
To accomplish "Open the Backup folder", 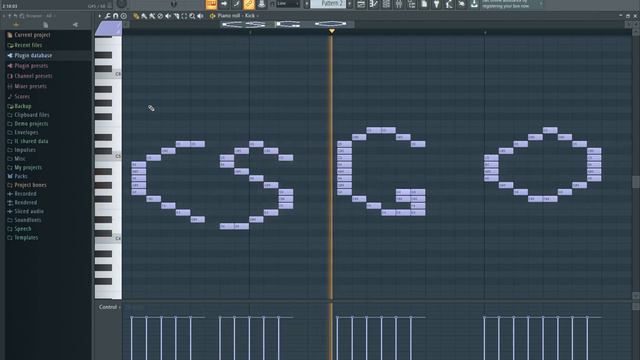I will (22, 106).
